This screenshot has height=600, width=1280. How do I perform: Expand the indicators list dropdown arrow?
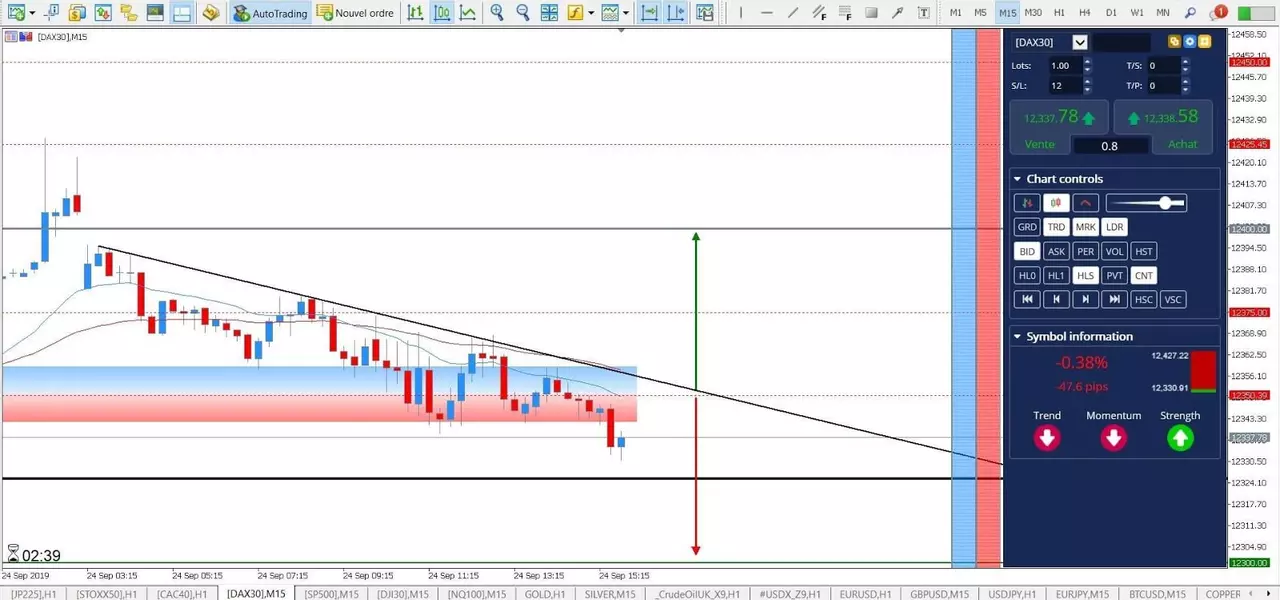(x=591, y=13)
